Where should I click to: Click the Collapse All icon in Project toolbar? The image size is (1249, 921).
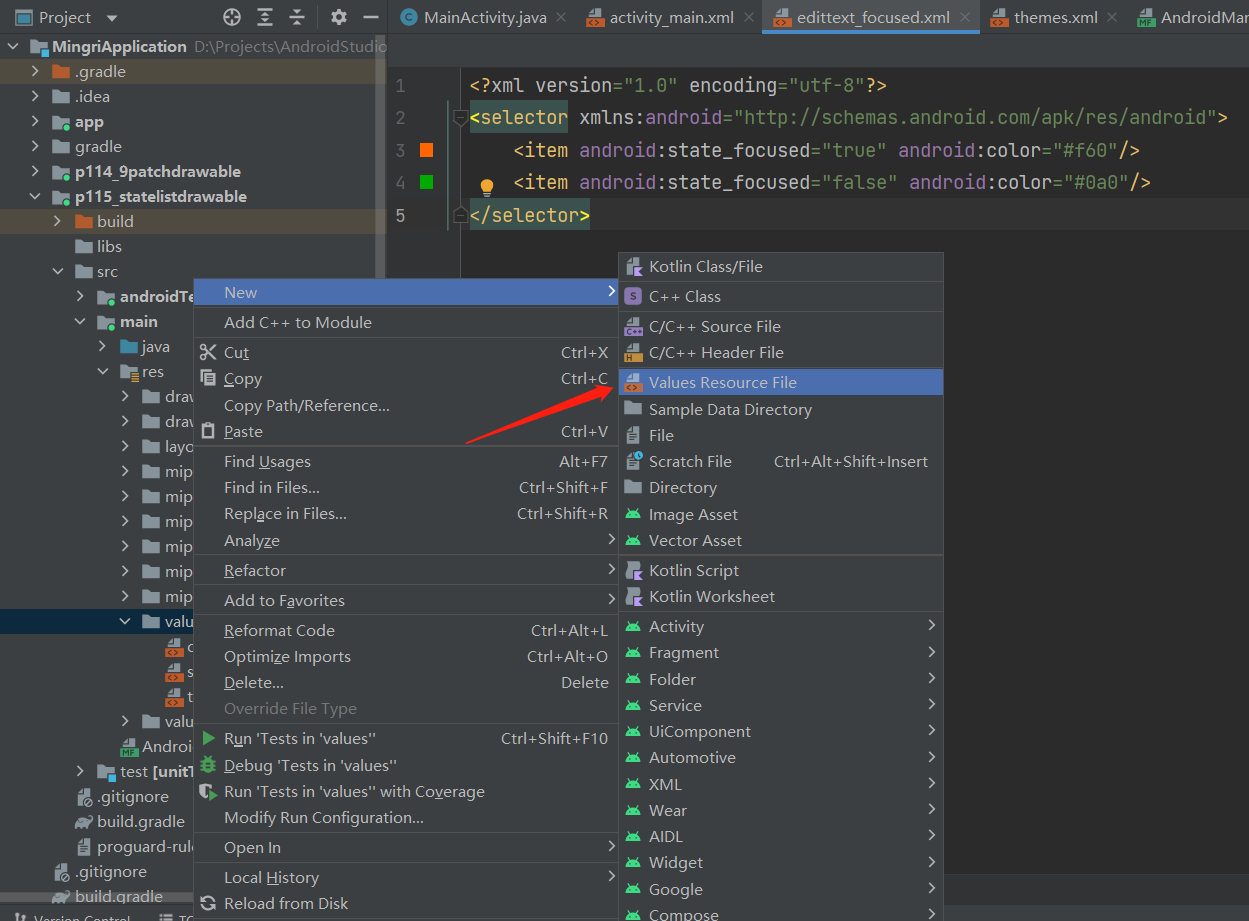pyautogui.click(x=297, y=17)
